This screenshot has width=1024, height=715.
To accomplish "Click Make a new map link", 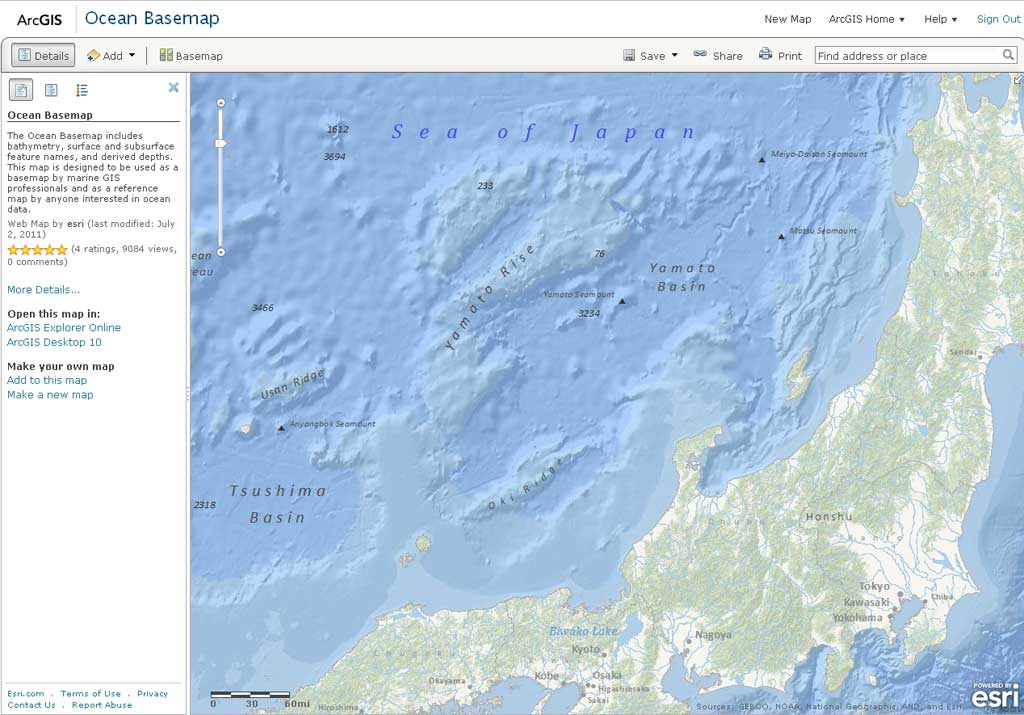I will [x=50, y=394].
